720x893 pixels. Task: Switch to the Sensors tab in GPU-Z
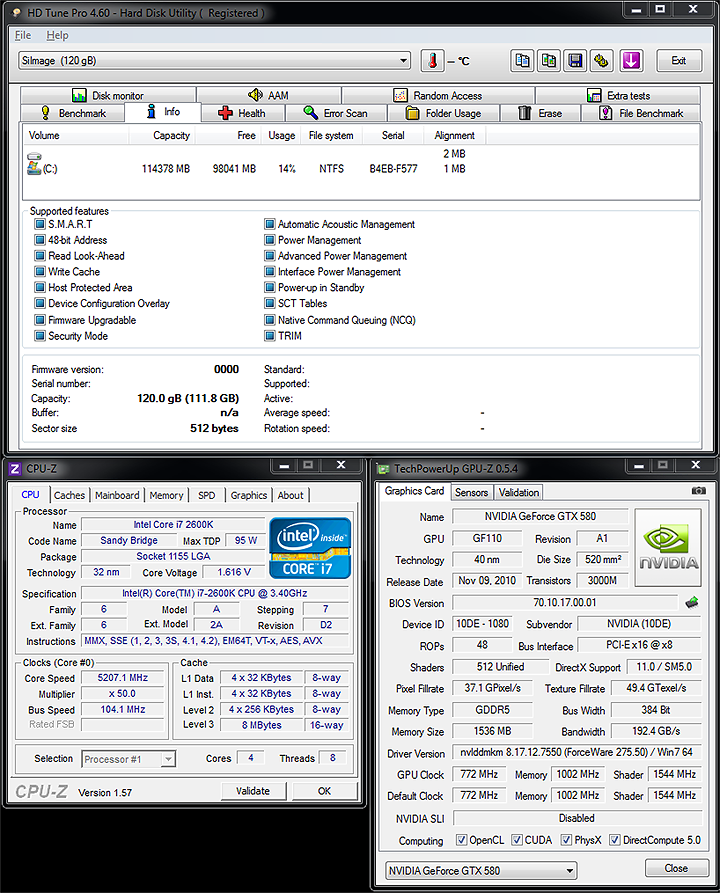tap(472, 492)
